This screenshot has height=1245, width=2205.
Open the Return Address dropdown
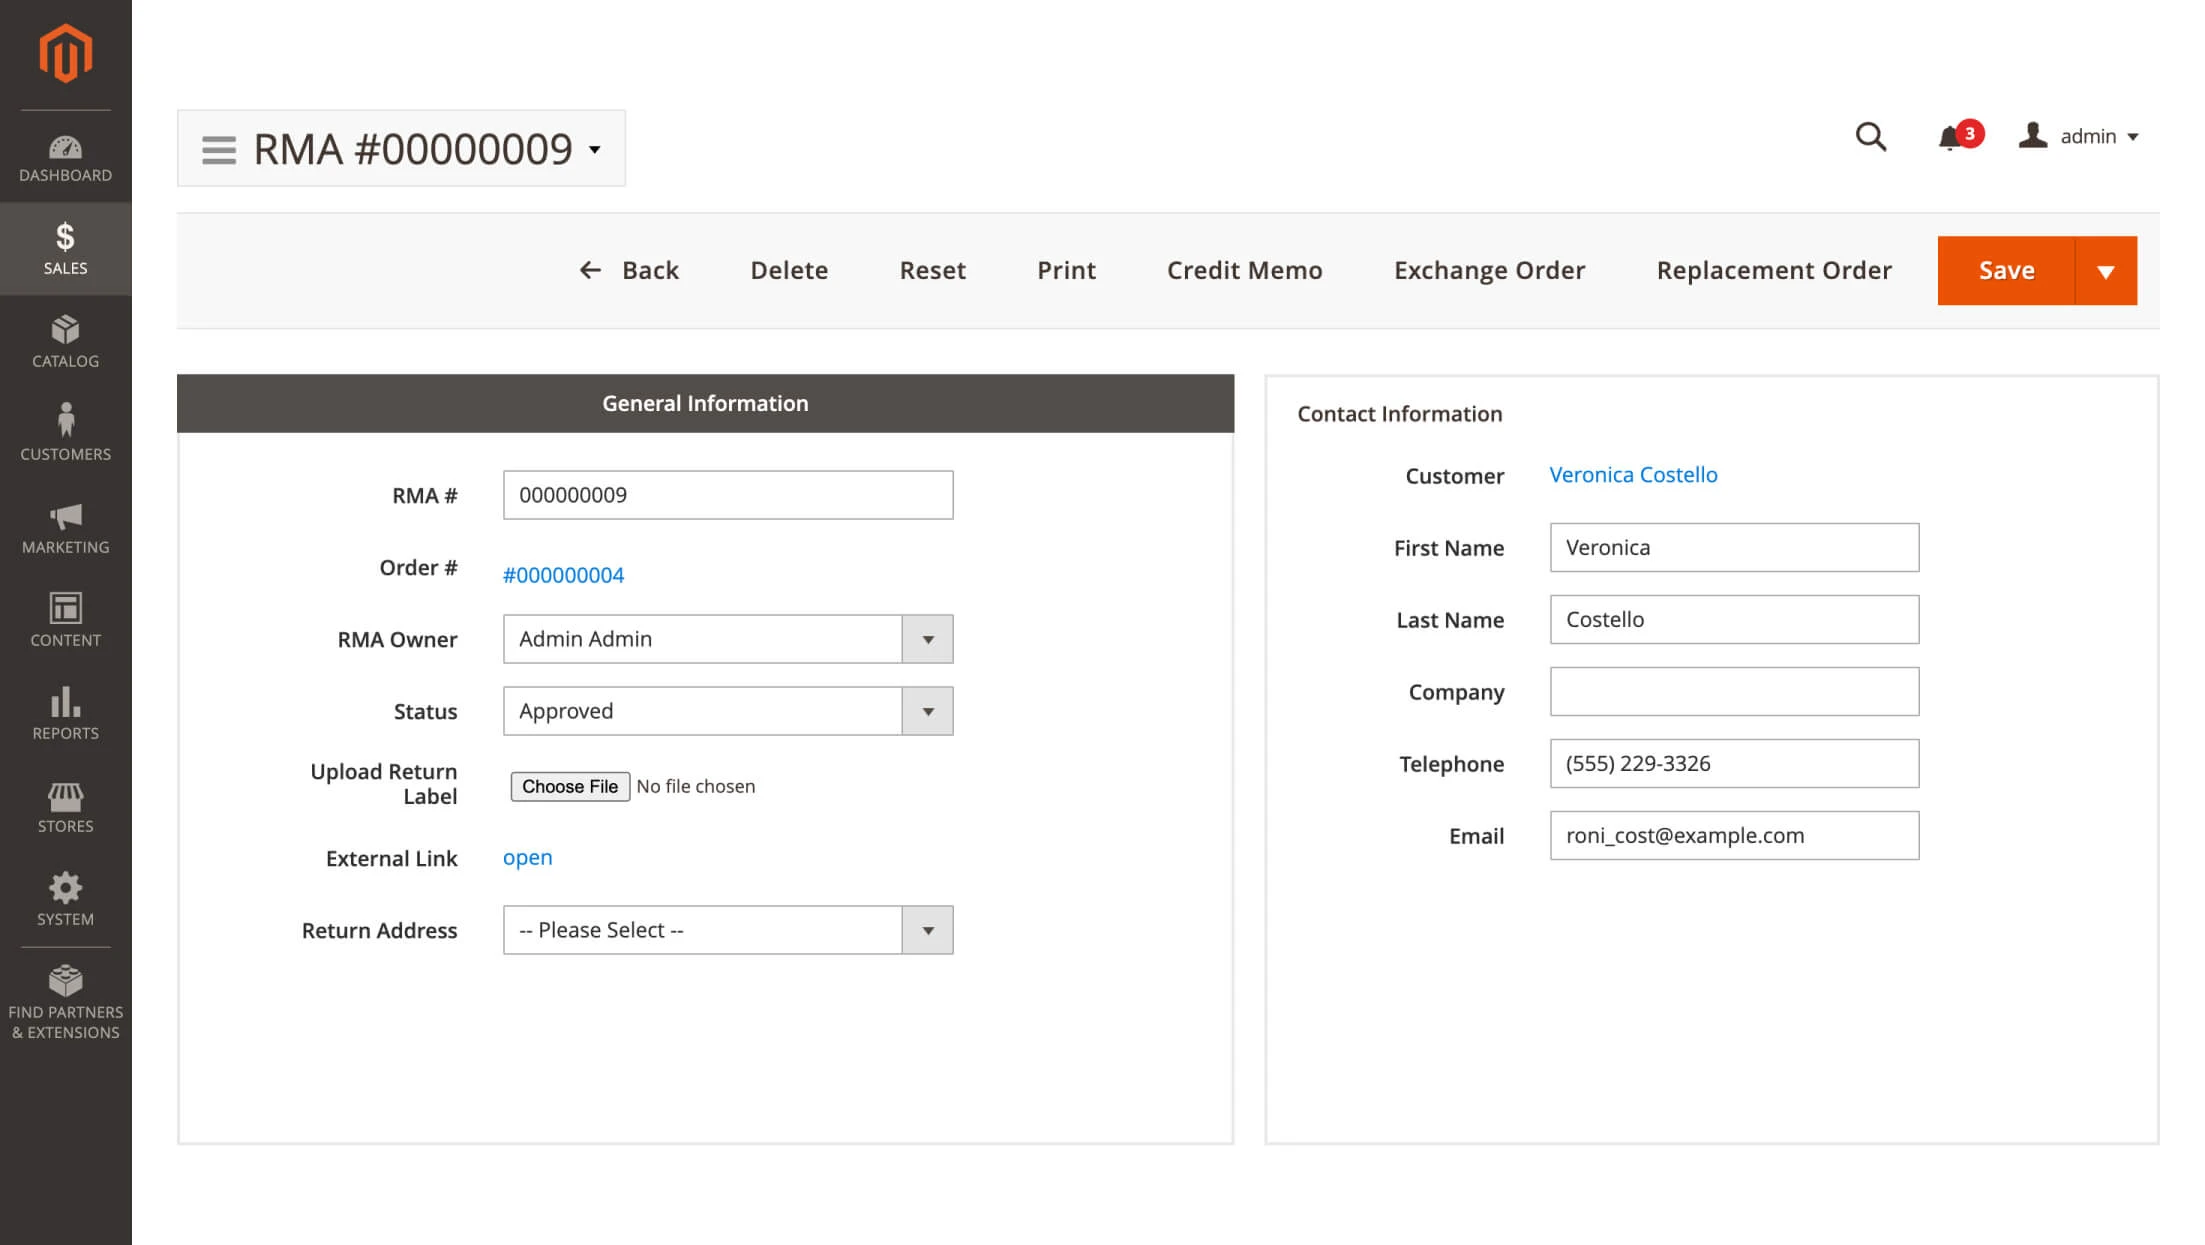point(927,930)
